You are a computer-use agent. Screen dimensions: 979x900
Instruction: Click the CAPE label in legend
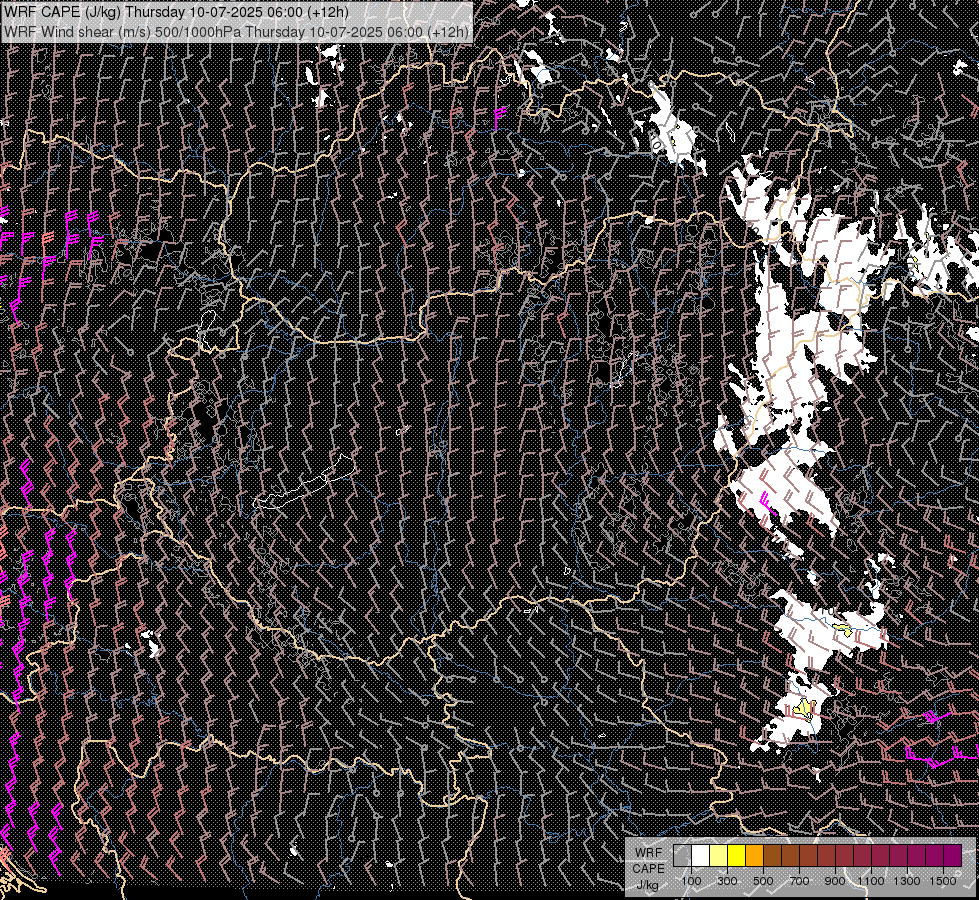pos(649,869)
